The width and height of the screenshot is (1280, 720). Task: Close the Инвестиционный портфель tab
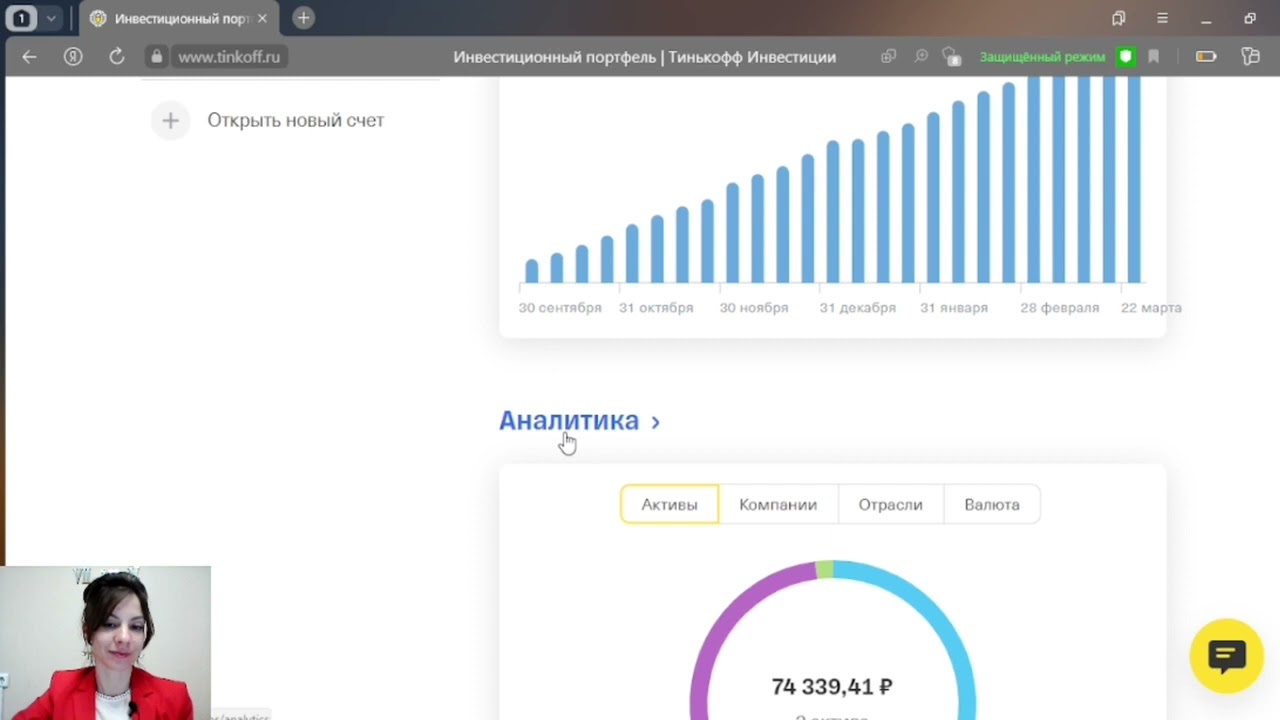click(x=262, y=18)
